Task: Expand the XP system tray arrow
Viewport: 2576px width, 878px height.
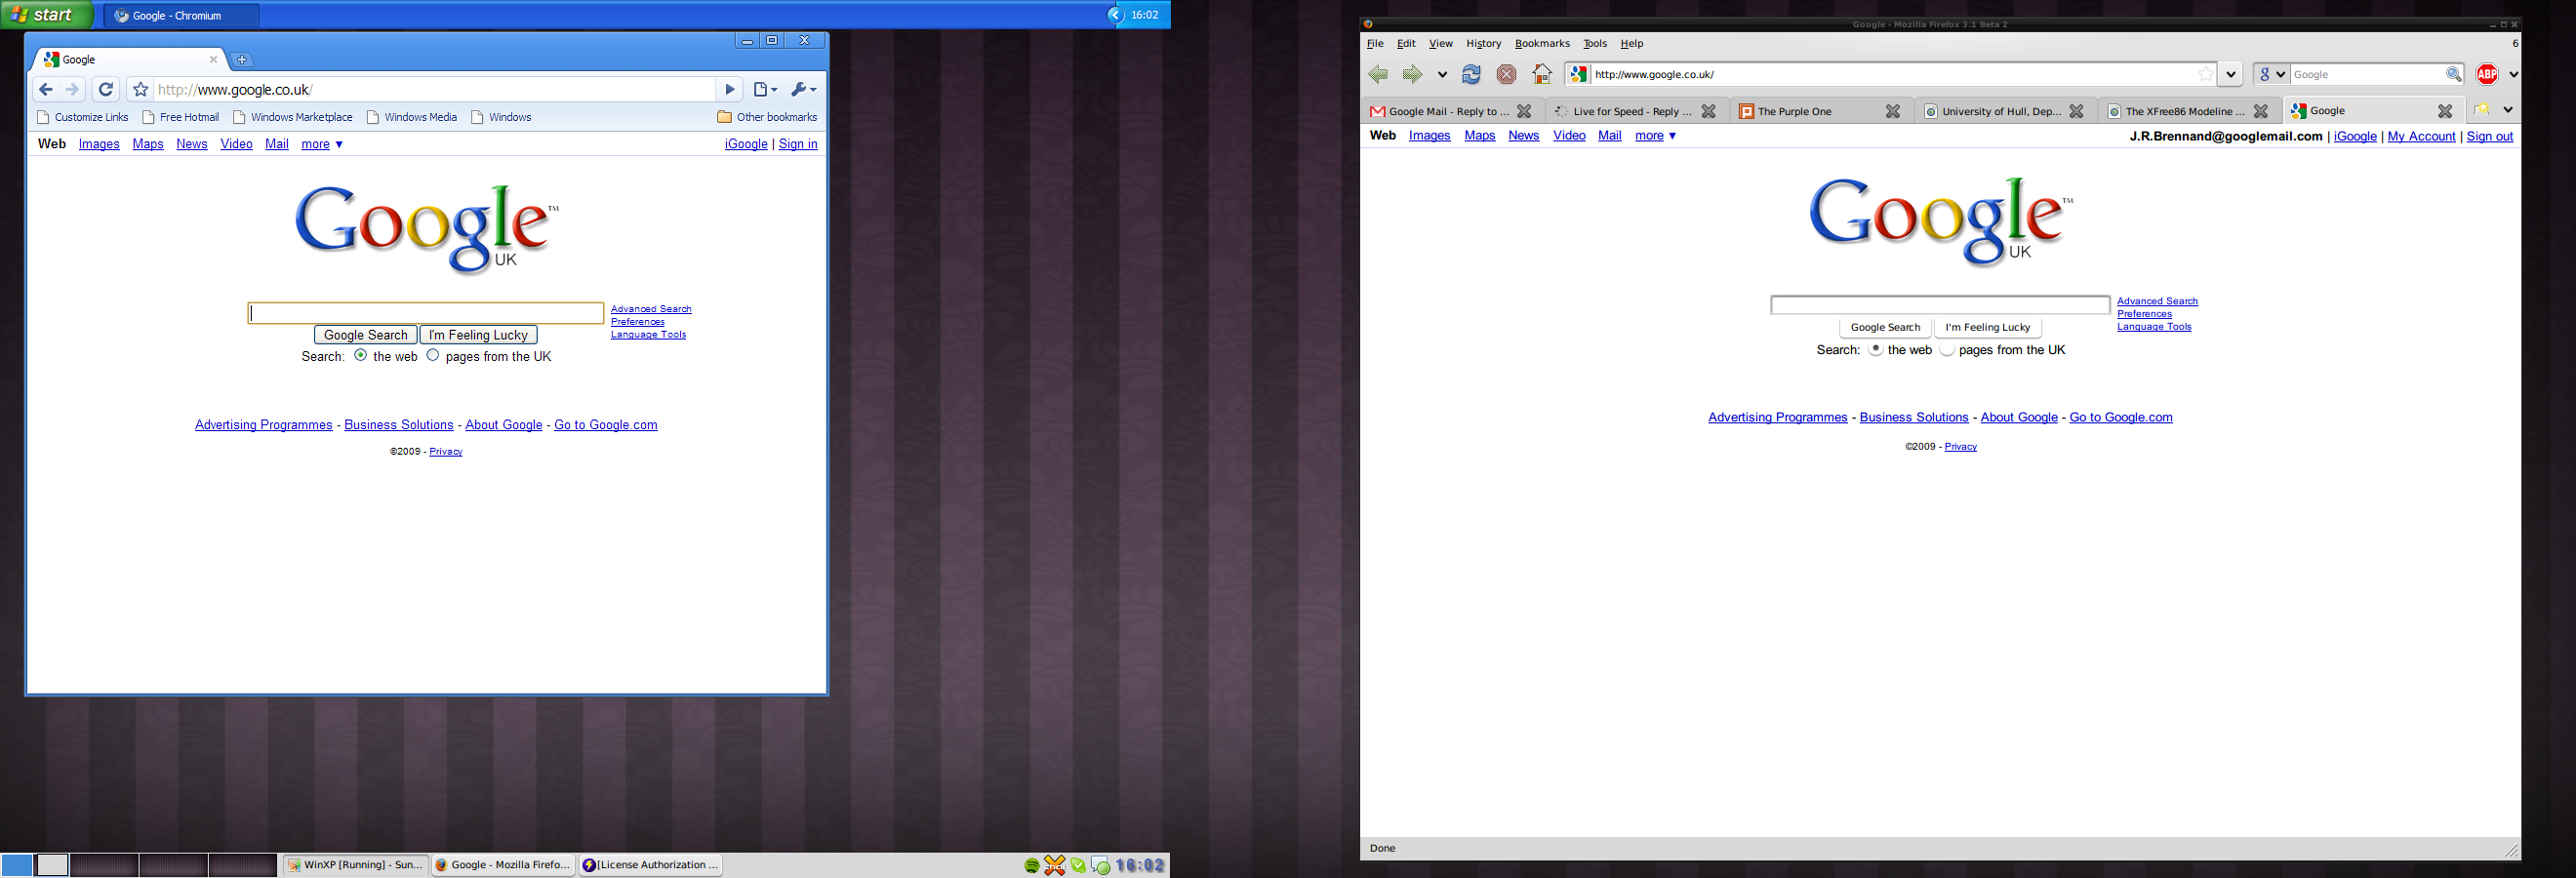Action: pyautogui.click(x=1116, y=15)
